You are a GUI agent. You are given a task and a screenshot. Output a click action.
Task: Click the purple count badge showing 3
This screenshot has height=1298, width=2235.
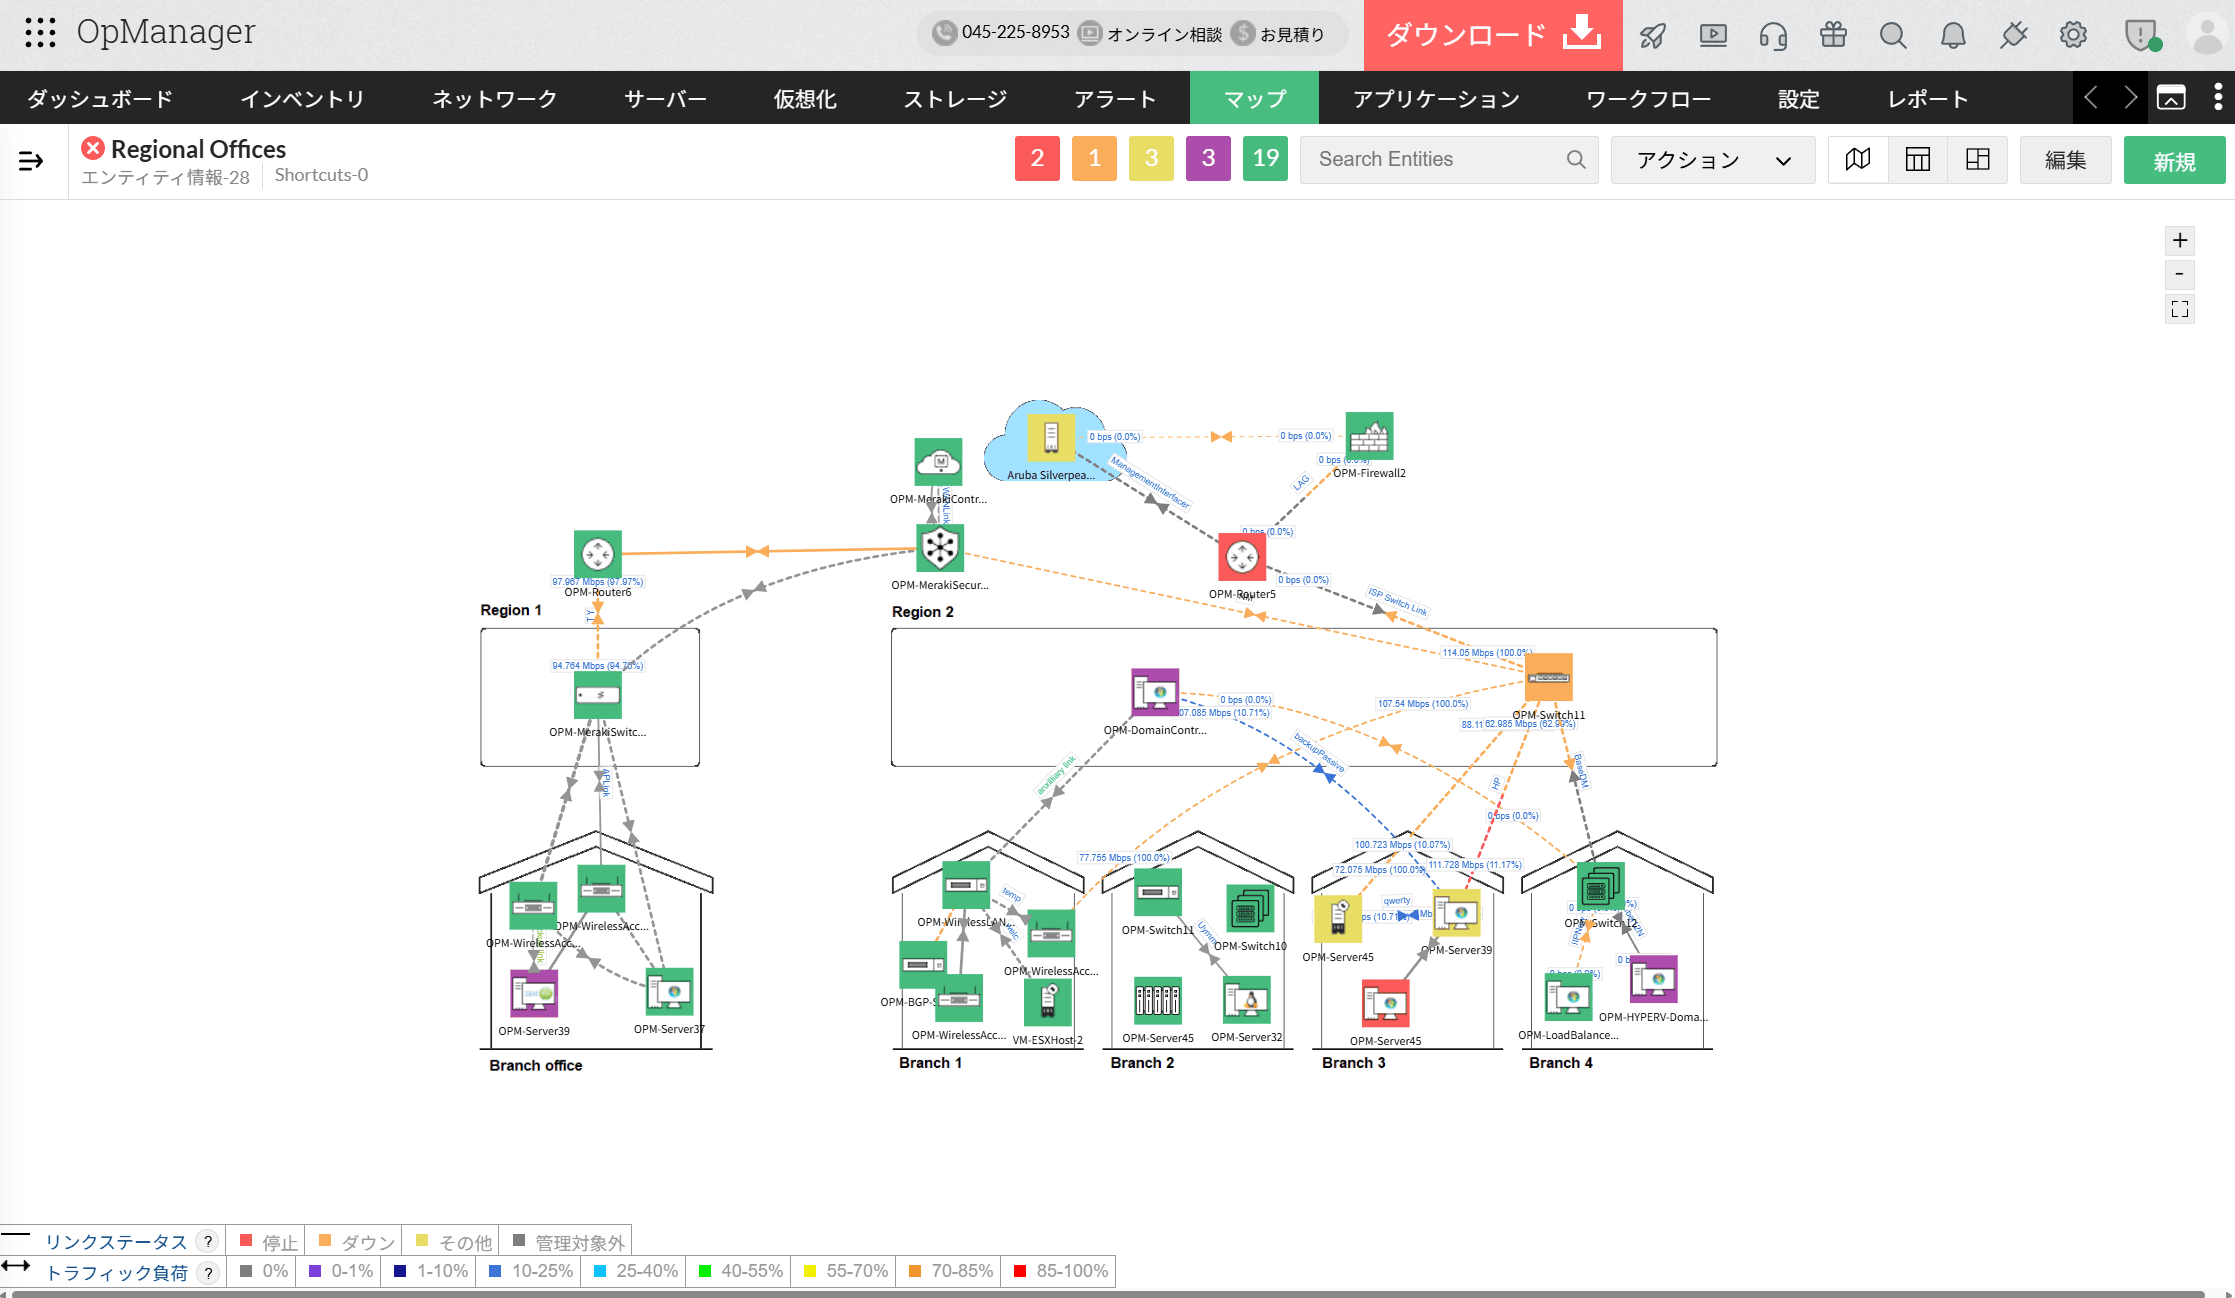(x=1208, y=159)
